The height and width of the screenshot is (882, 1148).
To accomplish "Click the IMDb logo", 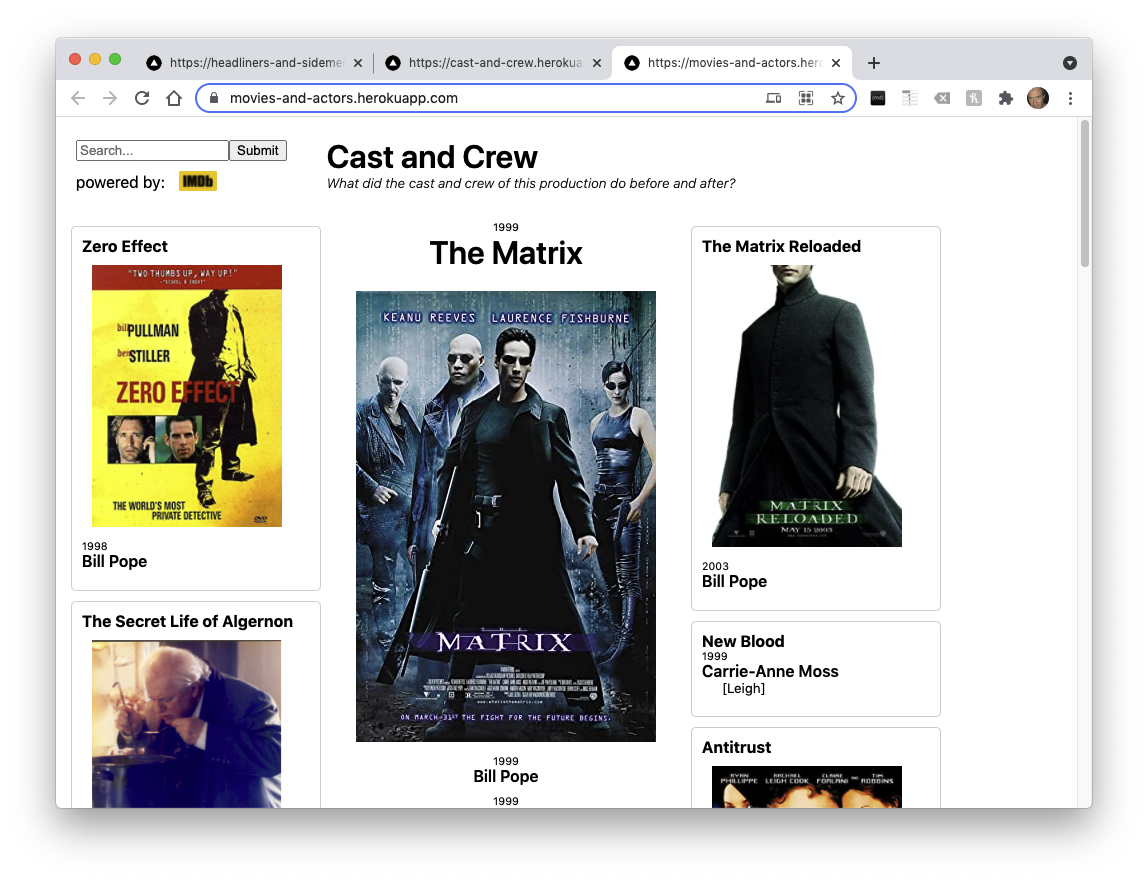I will click(x=198, y=182).
